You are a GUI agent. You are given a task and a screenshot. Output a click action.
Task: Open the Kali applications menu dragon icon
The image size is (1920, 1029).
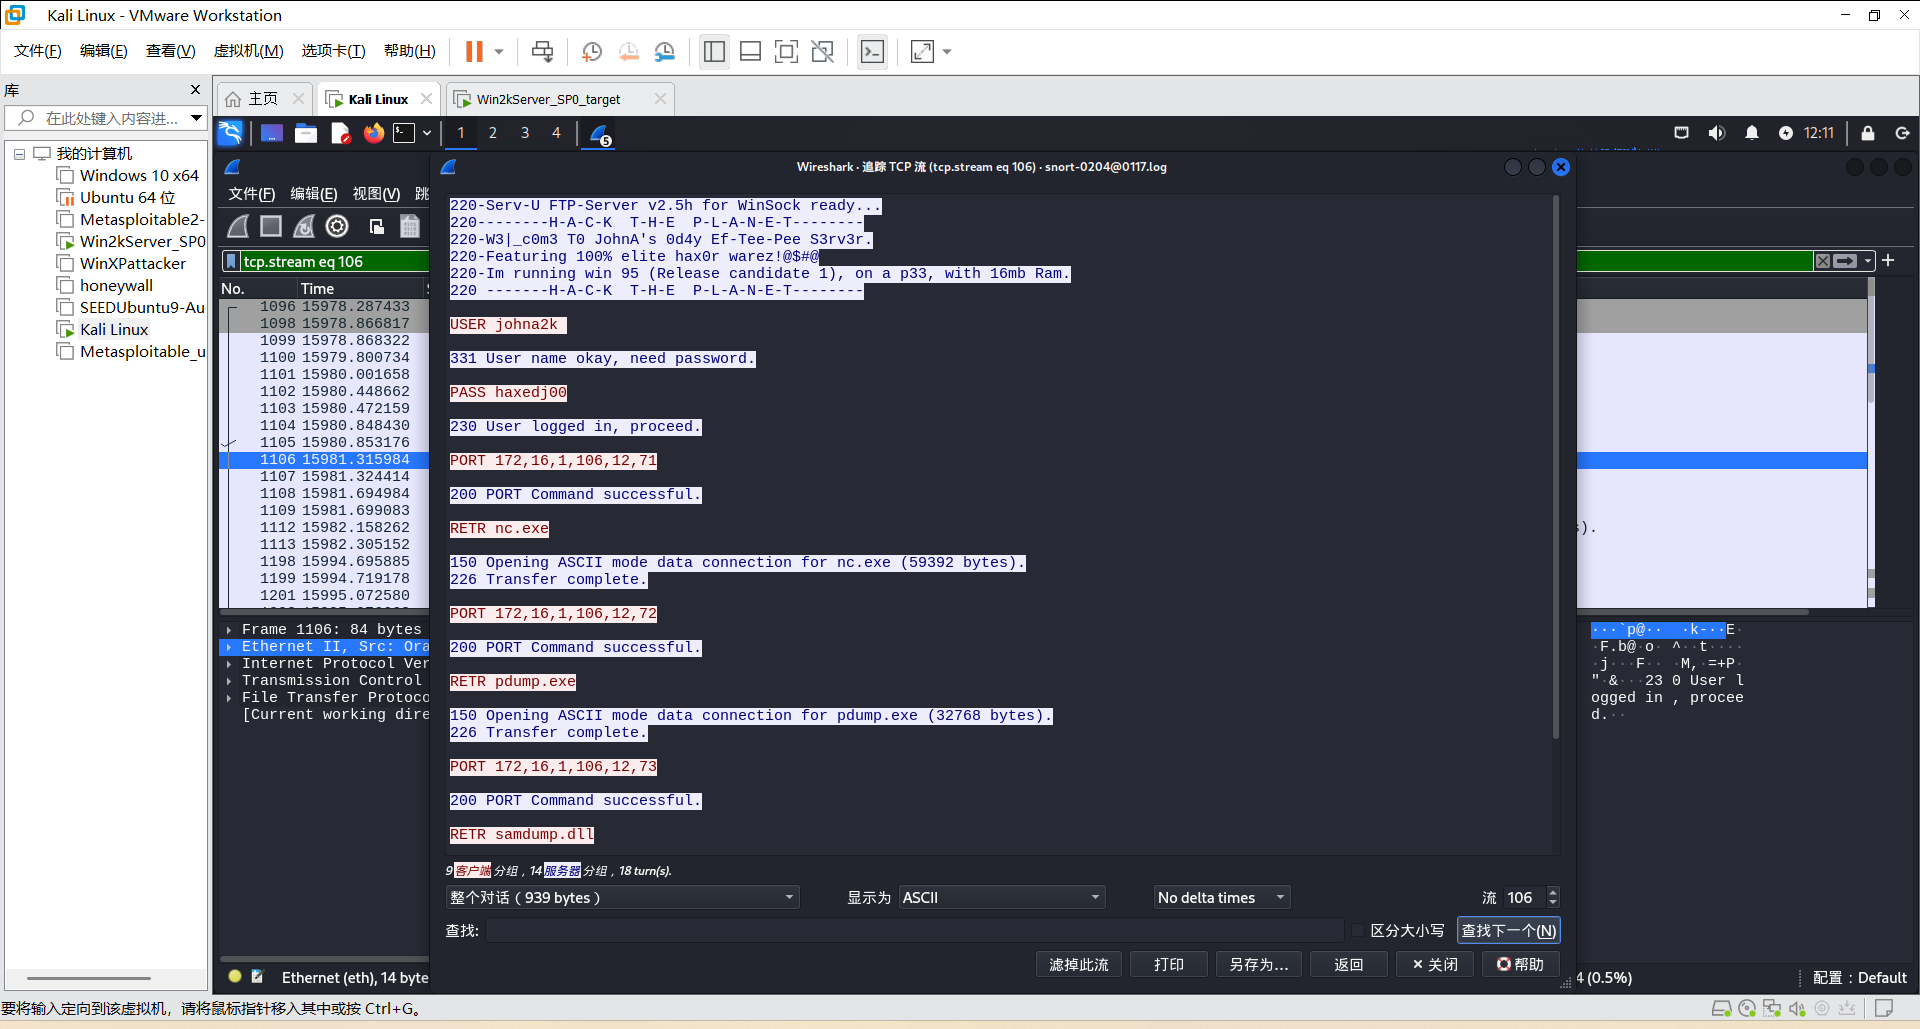[x=230, y=133]
